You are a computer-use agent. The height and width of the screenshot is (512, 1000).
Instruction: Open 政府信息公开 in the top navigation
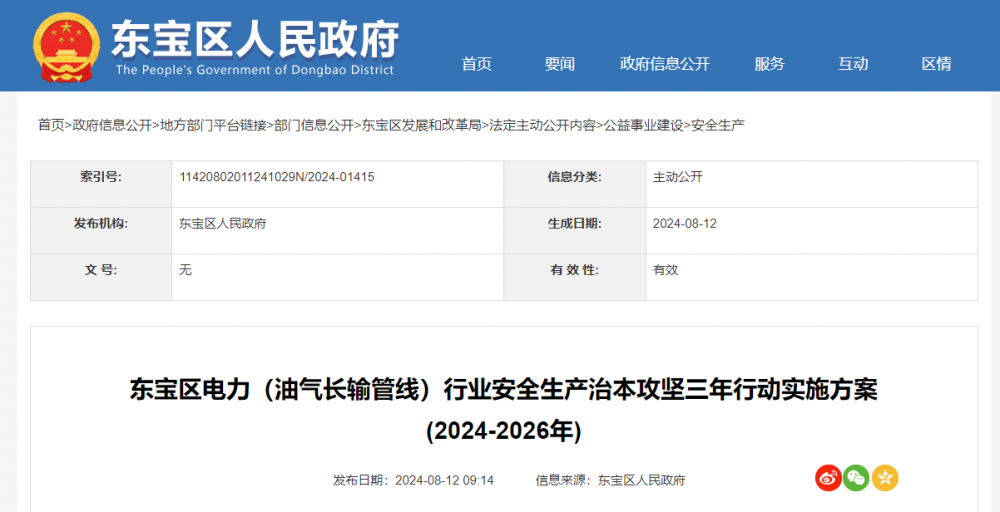click(x=665, y=64)
